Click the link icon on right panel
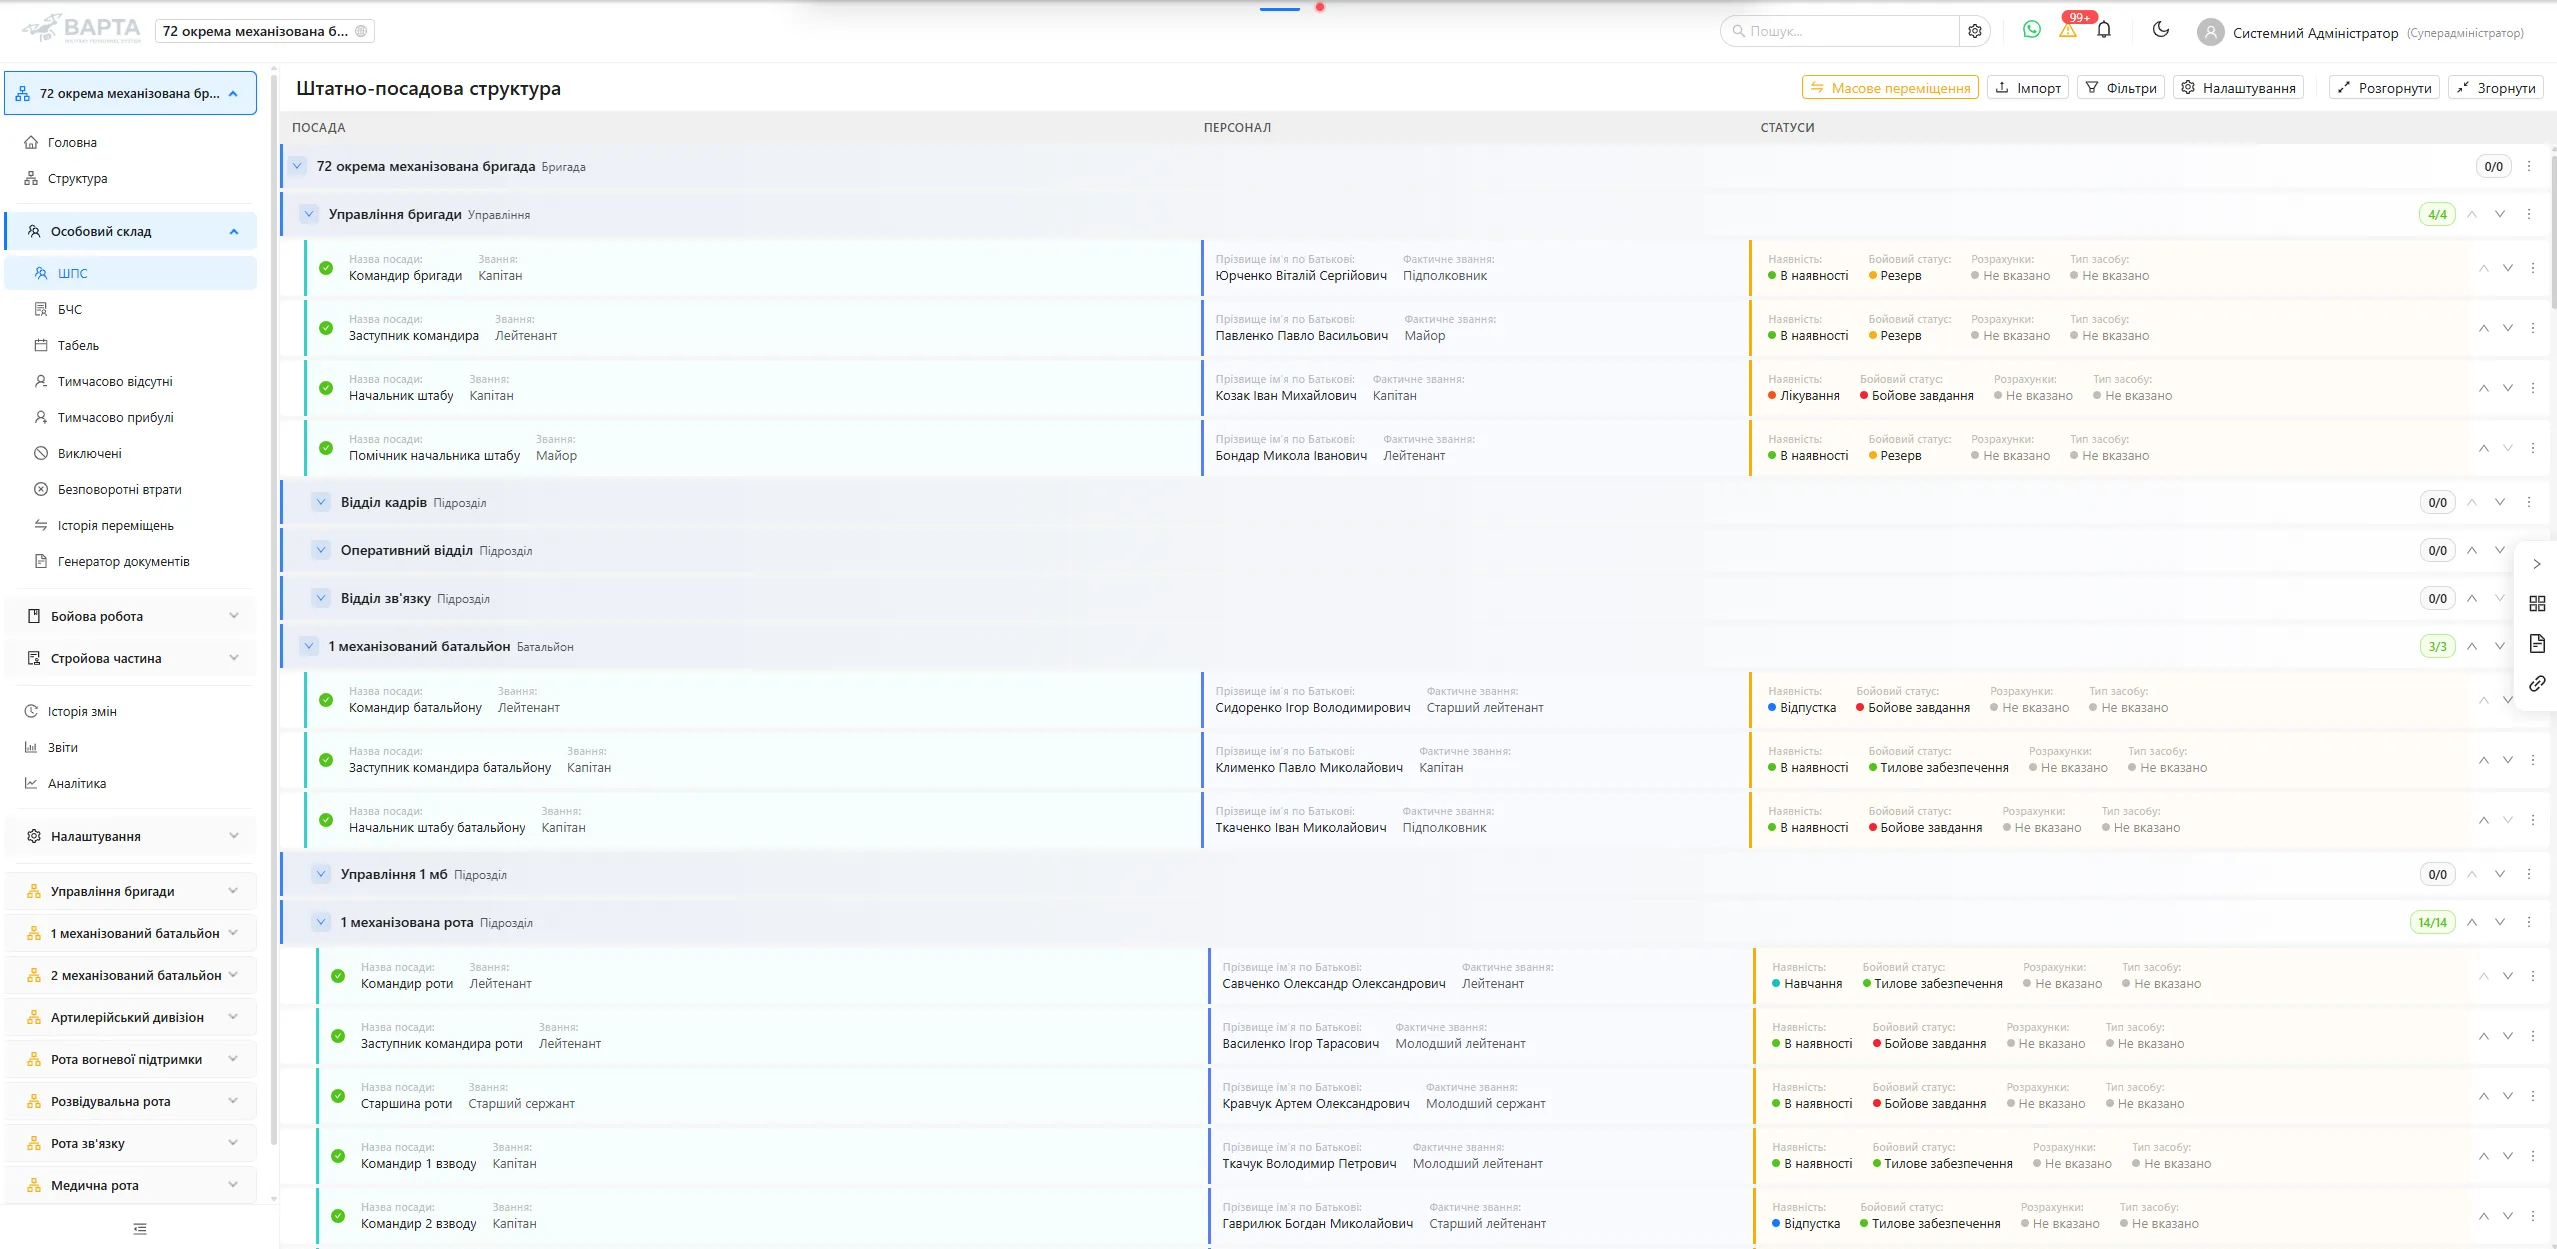2557x1249 pixels. pyautogui.click(x=2537, y=684)
